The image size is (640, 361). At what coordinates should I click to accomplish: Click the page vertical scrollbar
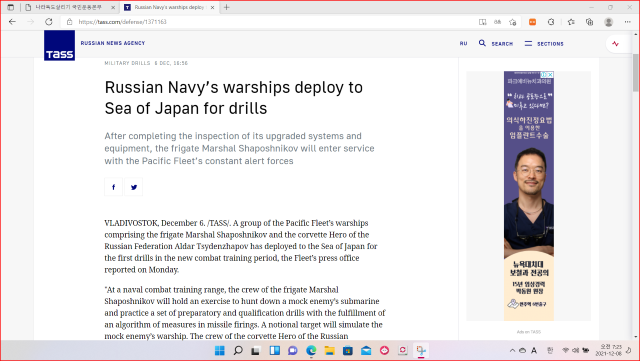636,74
